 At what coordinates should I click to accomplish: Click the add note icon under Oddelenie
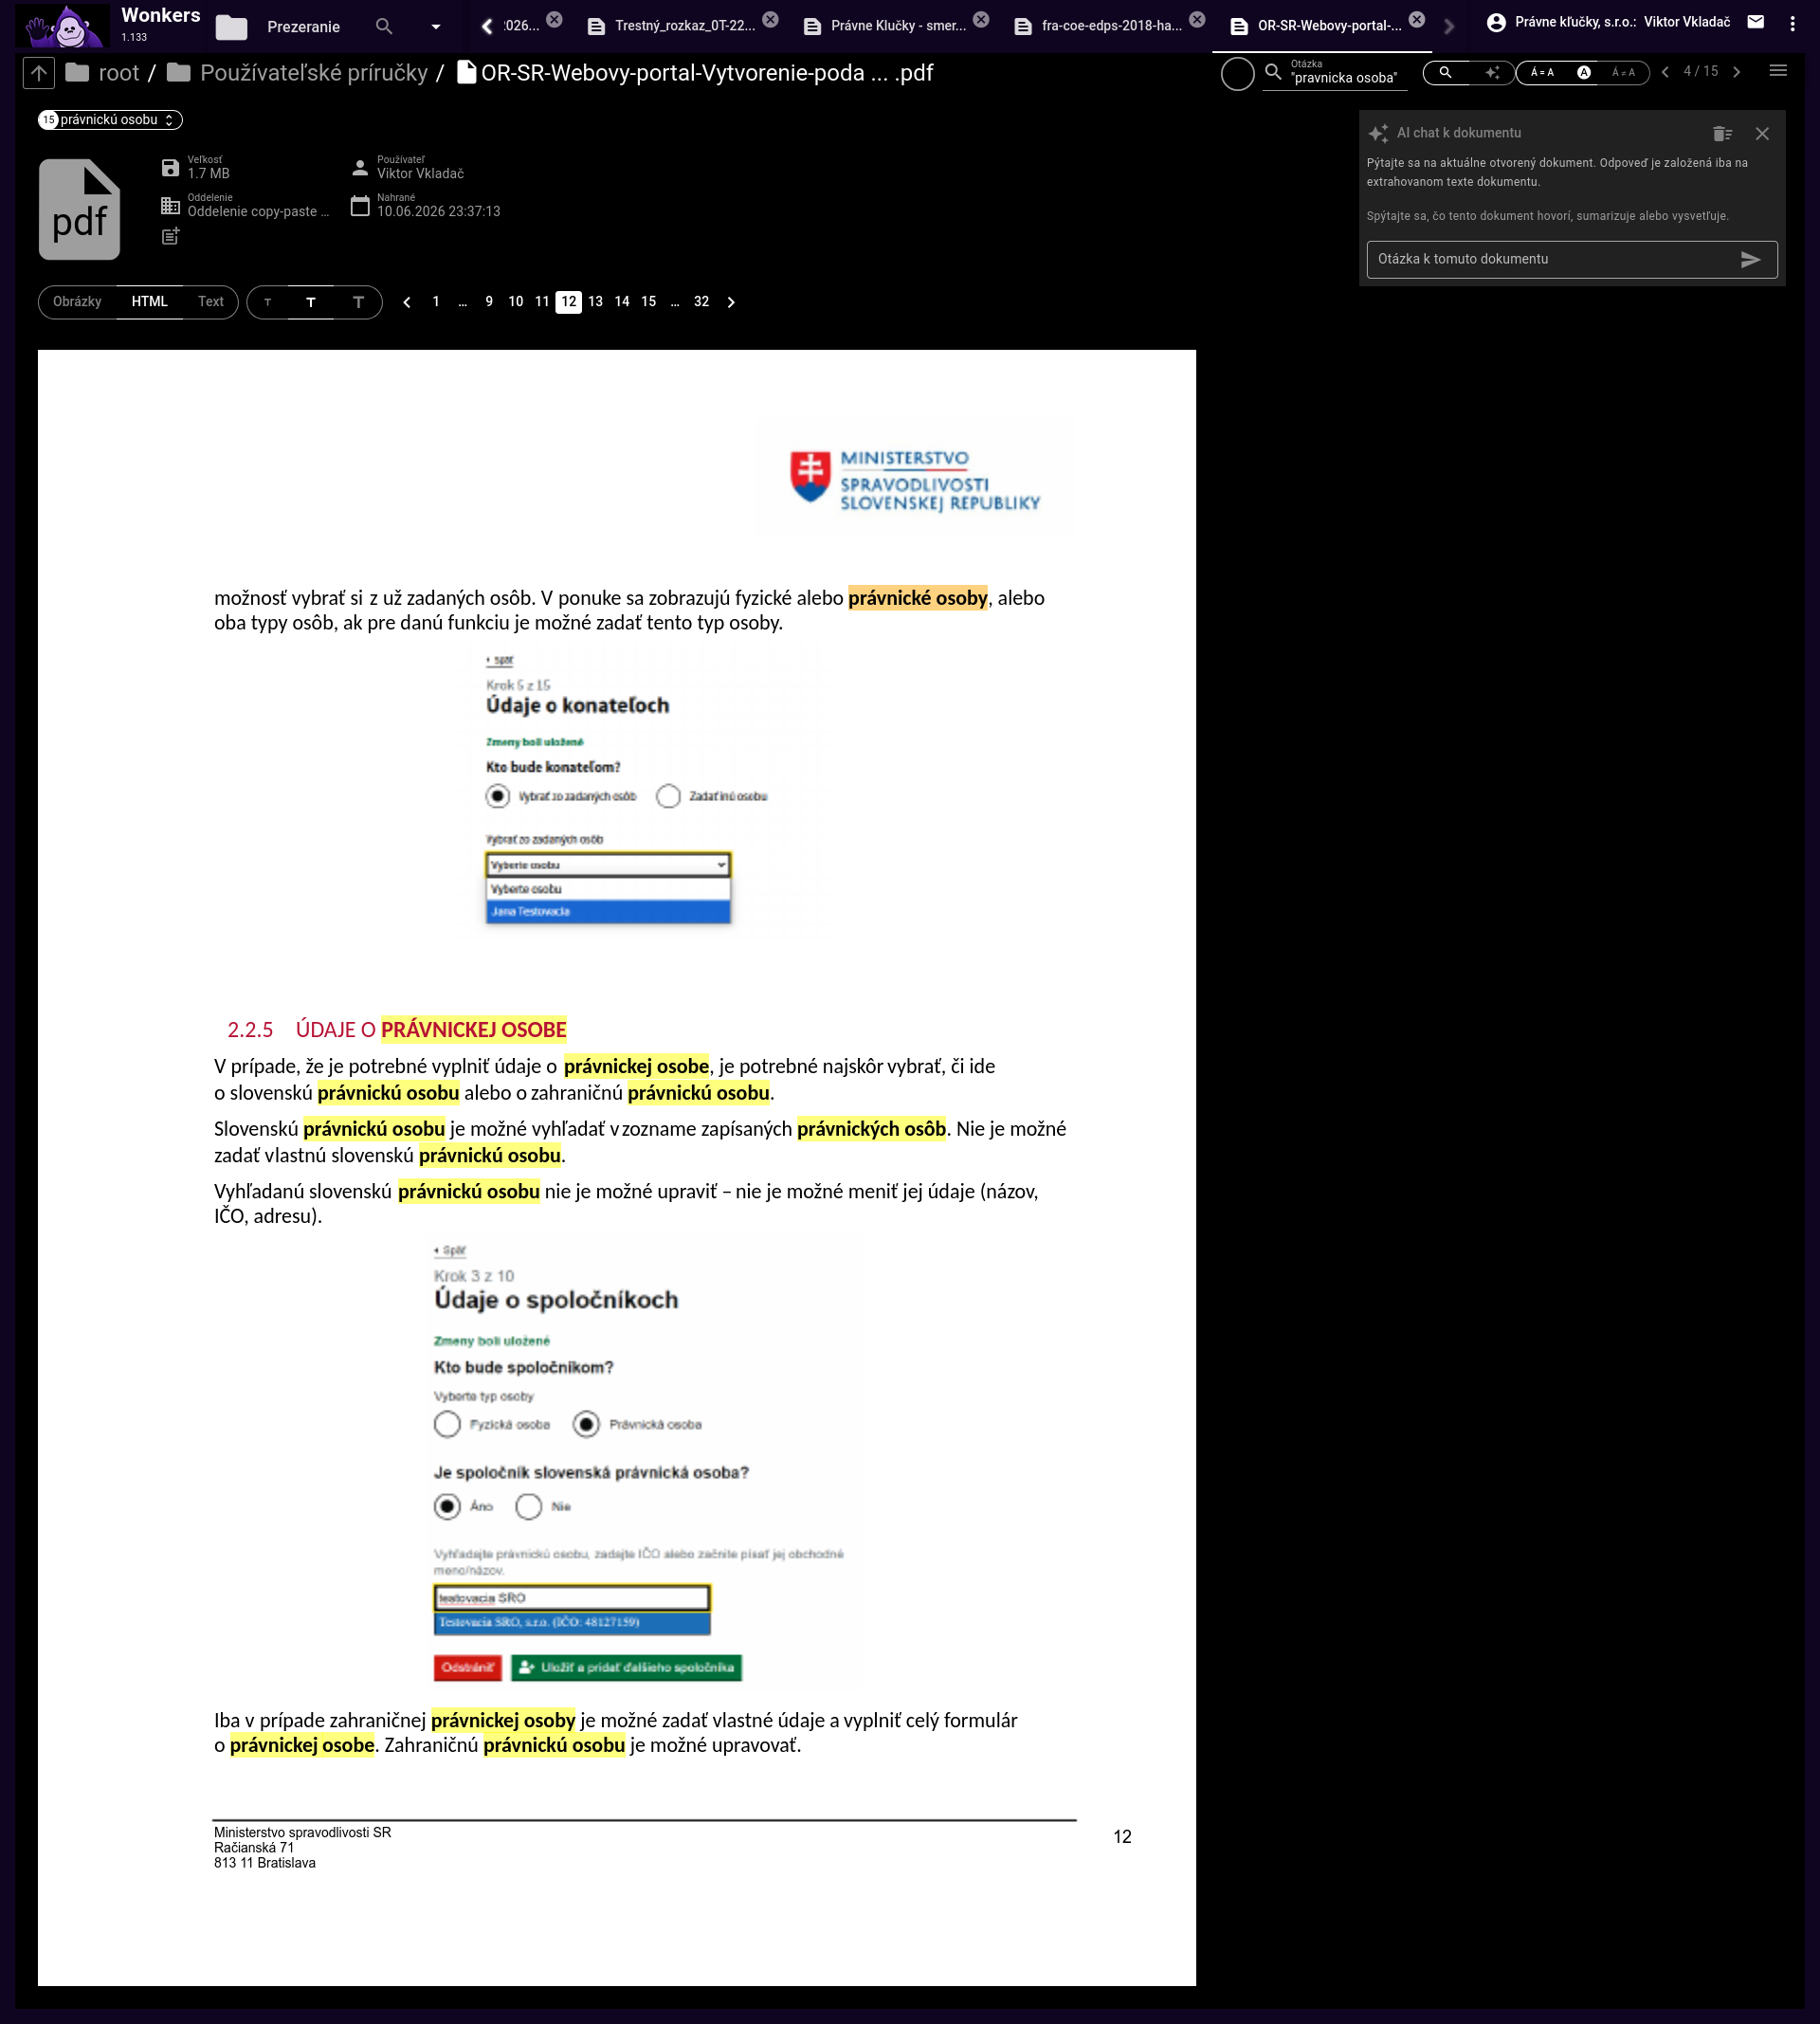tap(170, 237)
